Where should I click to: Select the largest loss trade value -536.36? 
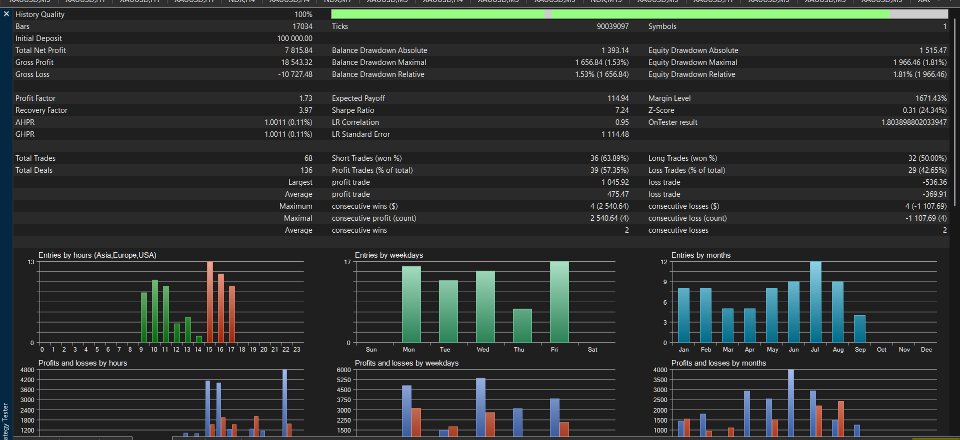coord(935,182)
